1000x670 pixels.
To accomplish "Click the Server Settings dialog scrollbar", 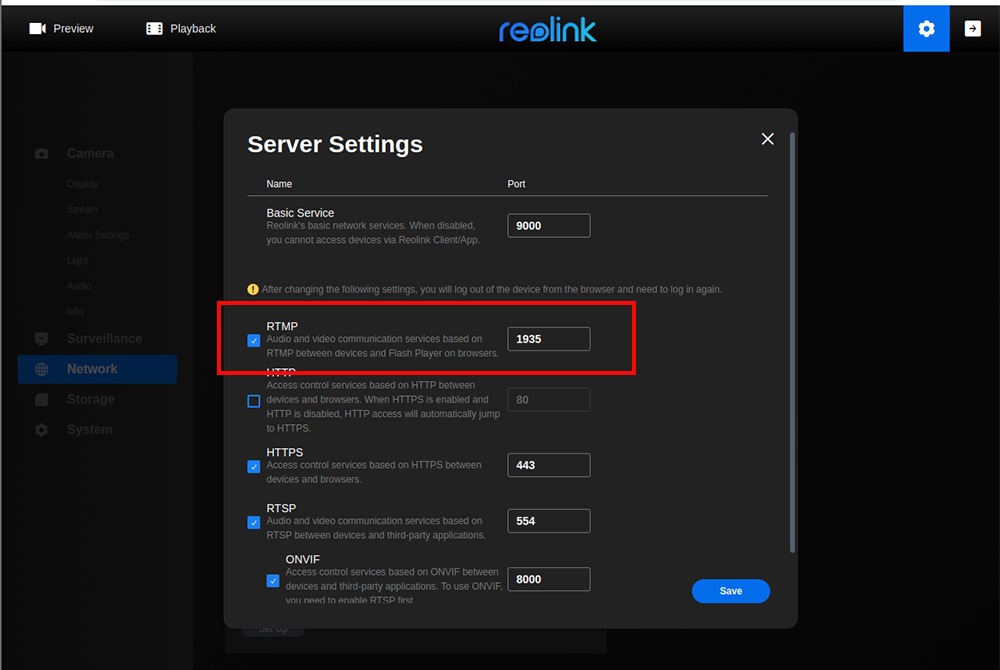I will coord(793,340).
